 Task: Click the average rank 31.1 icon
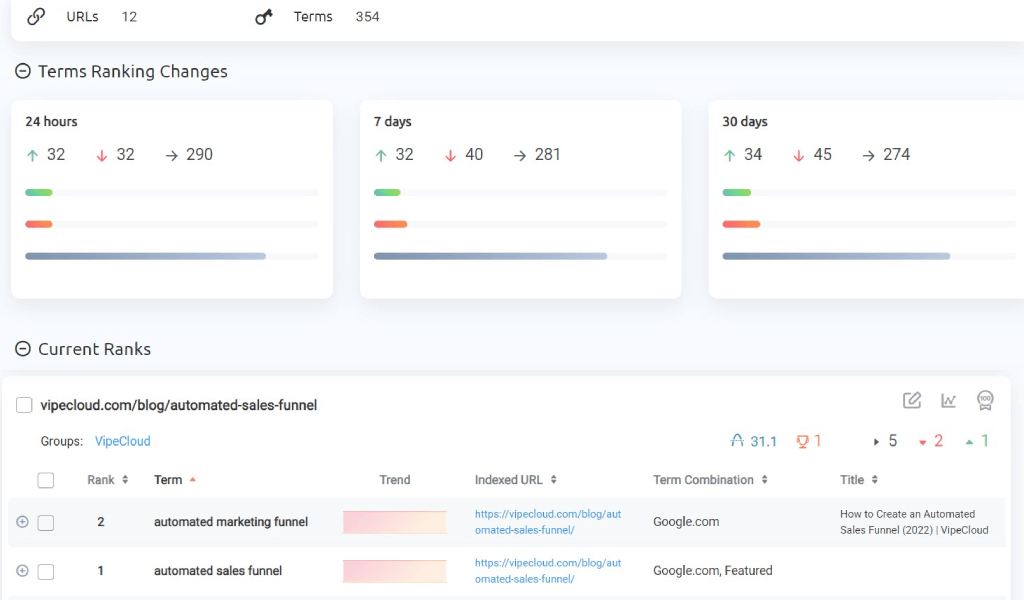click(x=737, y=441)
